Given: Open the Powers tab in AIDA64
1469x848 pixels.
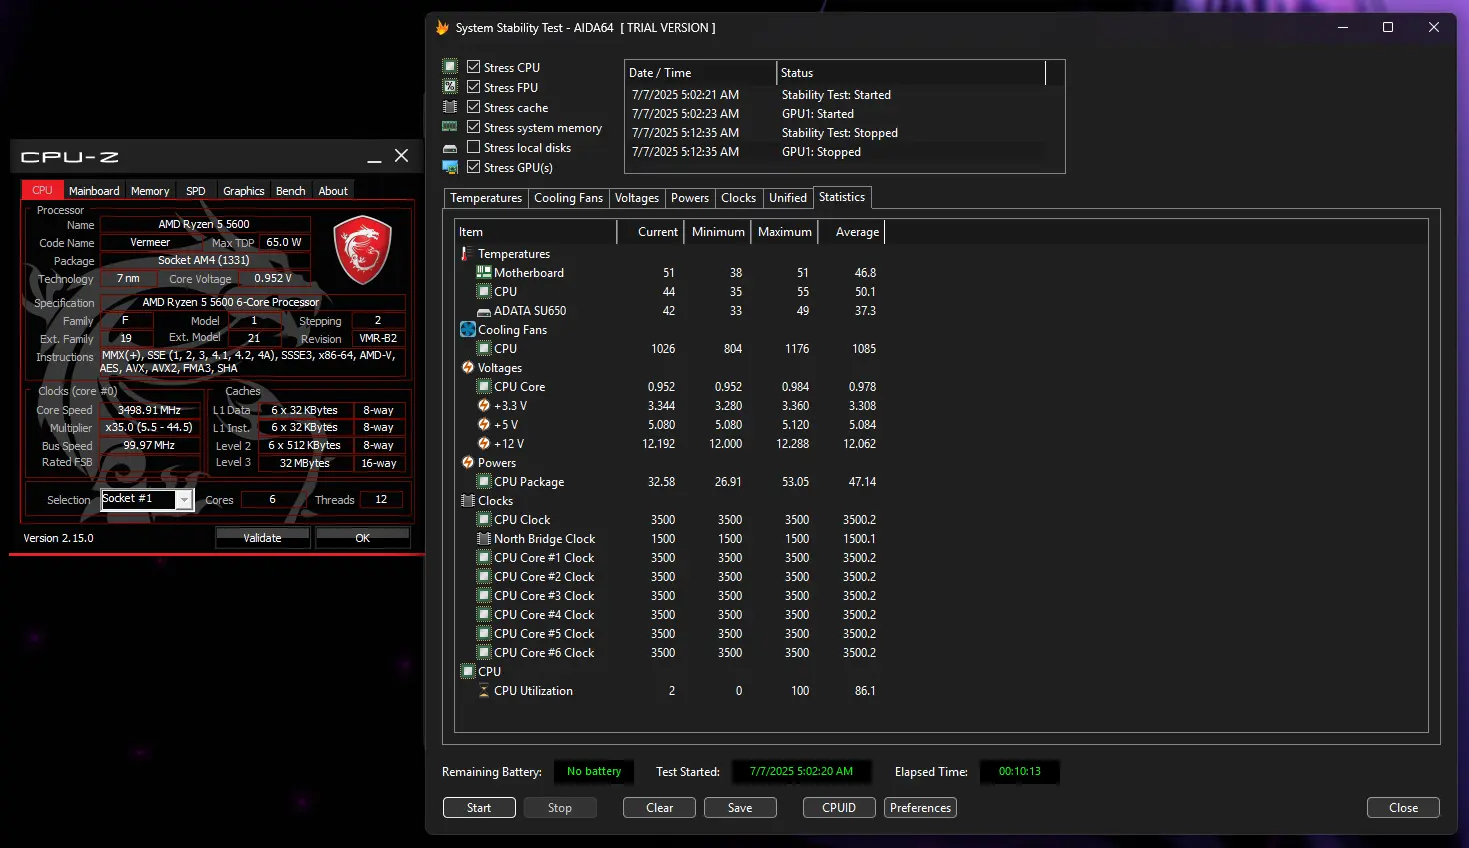Looking at the screenshot, I should tap(690, 198).
